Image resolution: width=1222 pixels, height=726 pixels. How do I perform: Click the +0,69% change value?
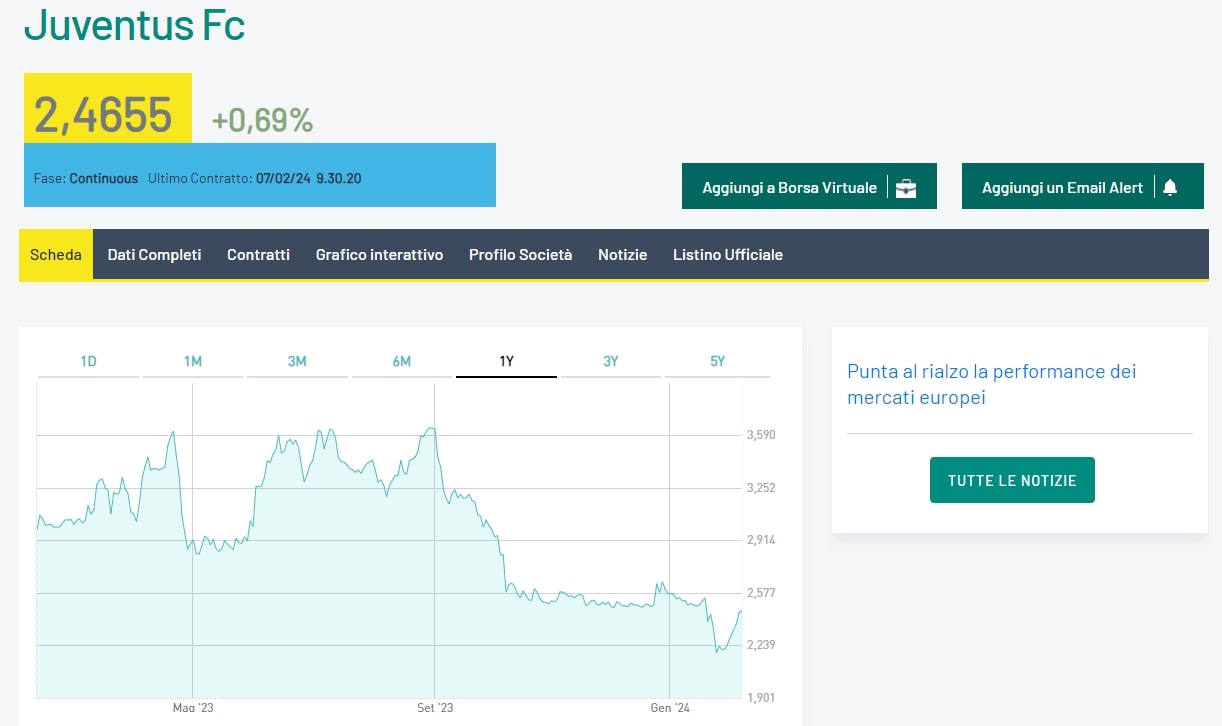tap(262, 121)
